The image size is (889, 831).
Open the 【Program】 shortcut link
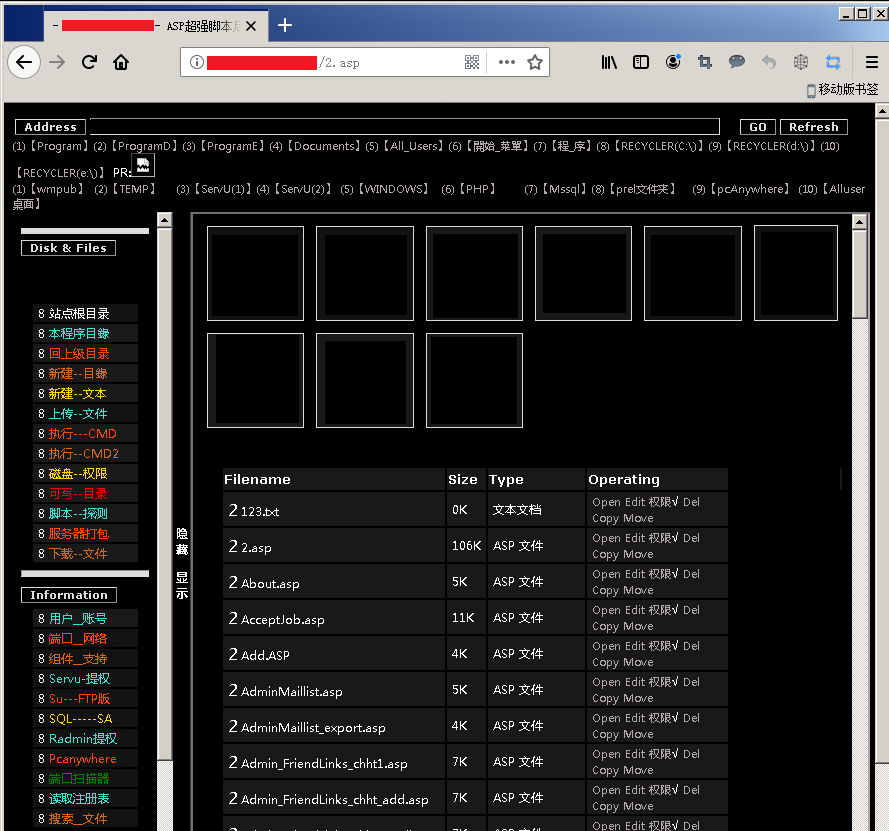click(x=59, y=146)
